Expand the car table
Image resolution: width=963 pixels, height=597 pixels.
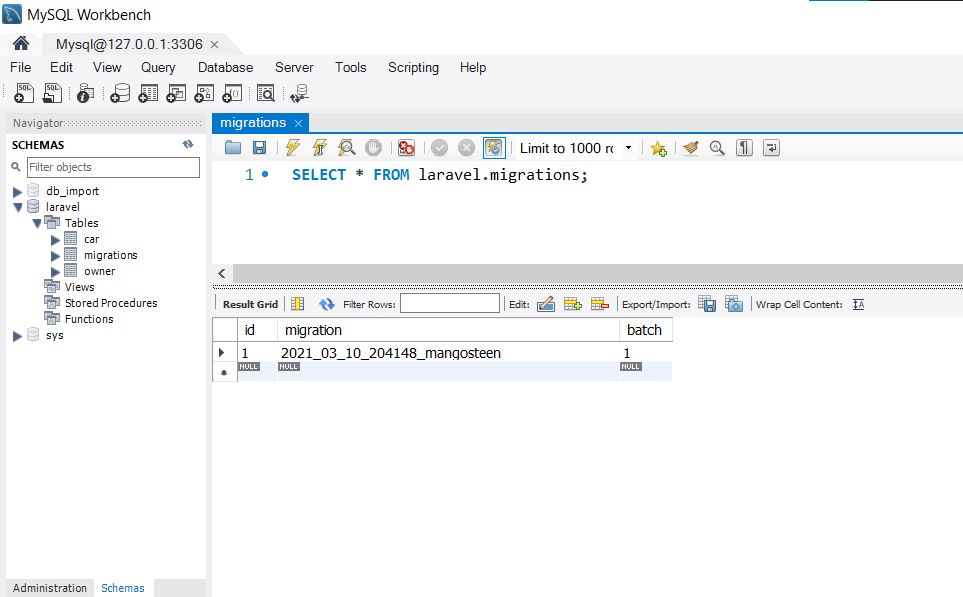click(x=55, y=240)
